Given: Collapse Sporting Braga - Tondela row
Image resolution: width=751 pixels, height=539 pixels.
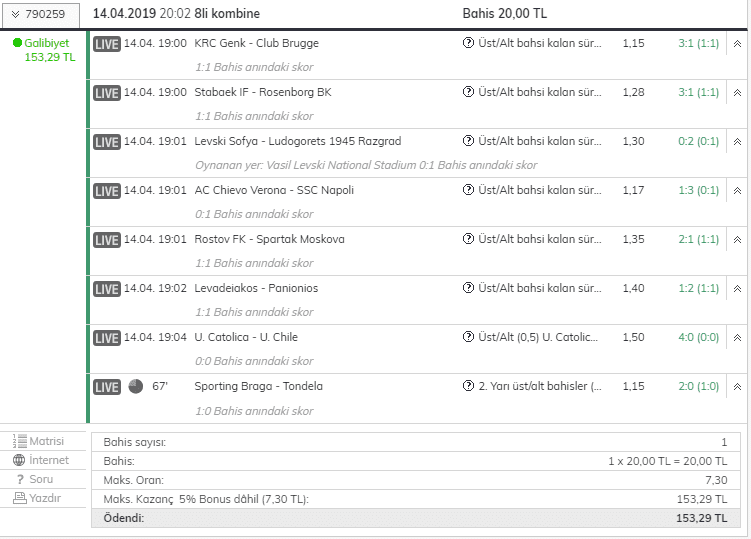Looking at the screenshot, I should click(x=737, y=387).
